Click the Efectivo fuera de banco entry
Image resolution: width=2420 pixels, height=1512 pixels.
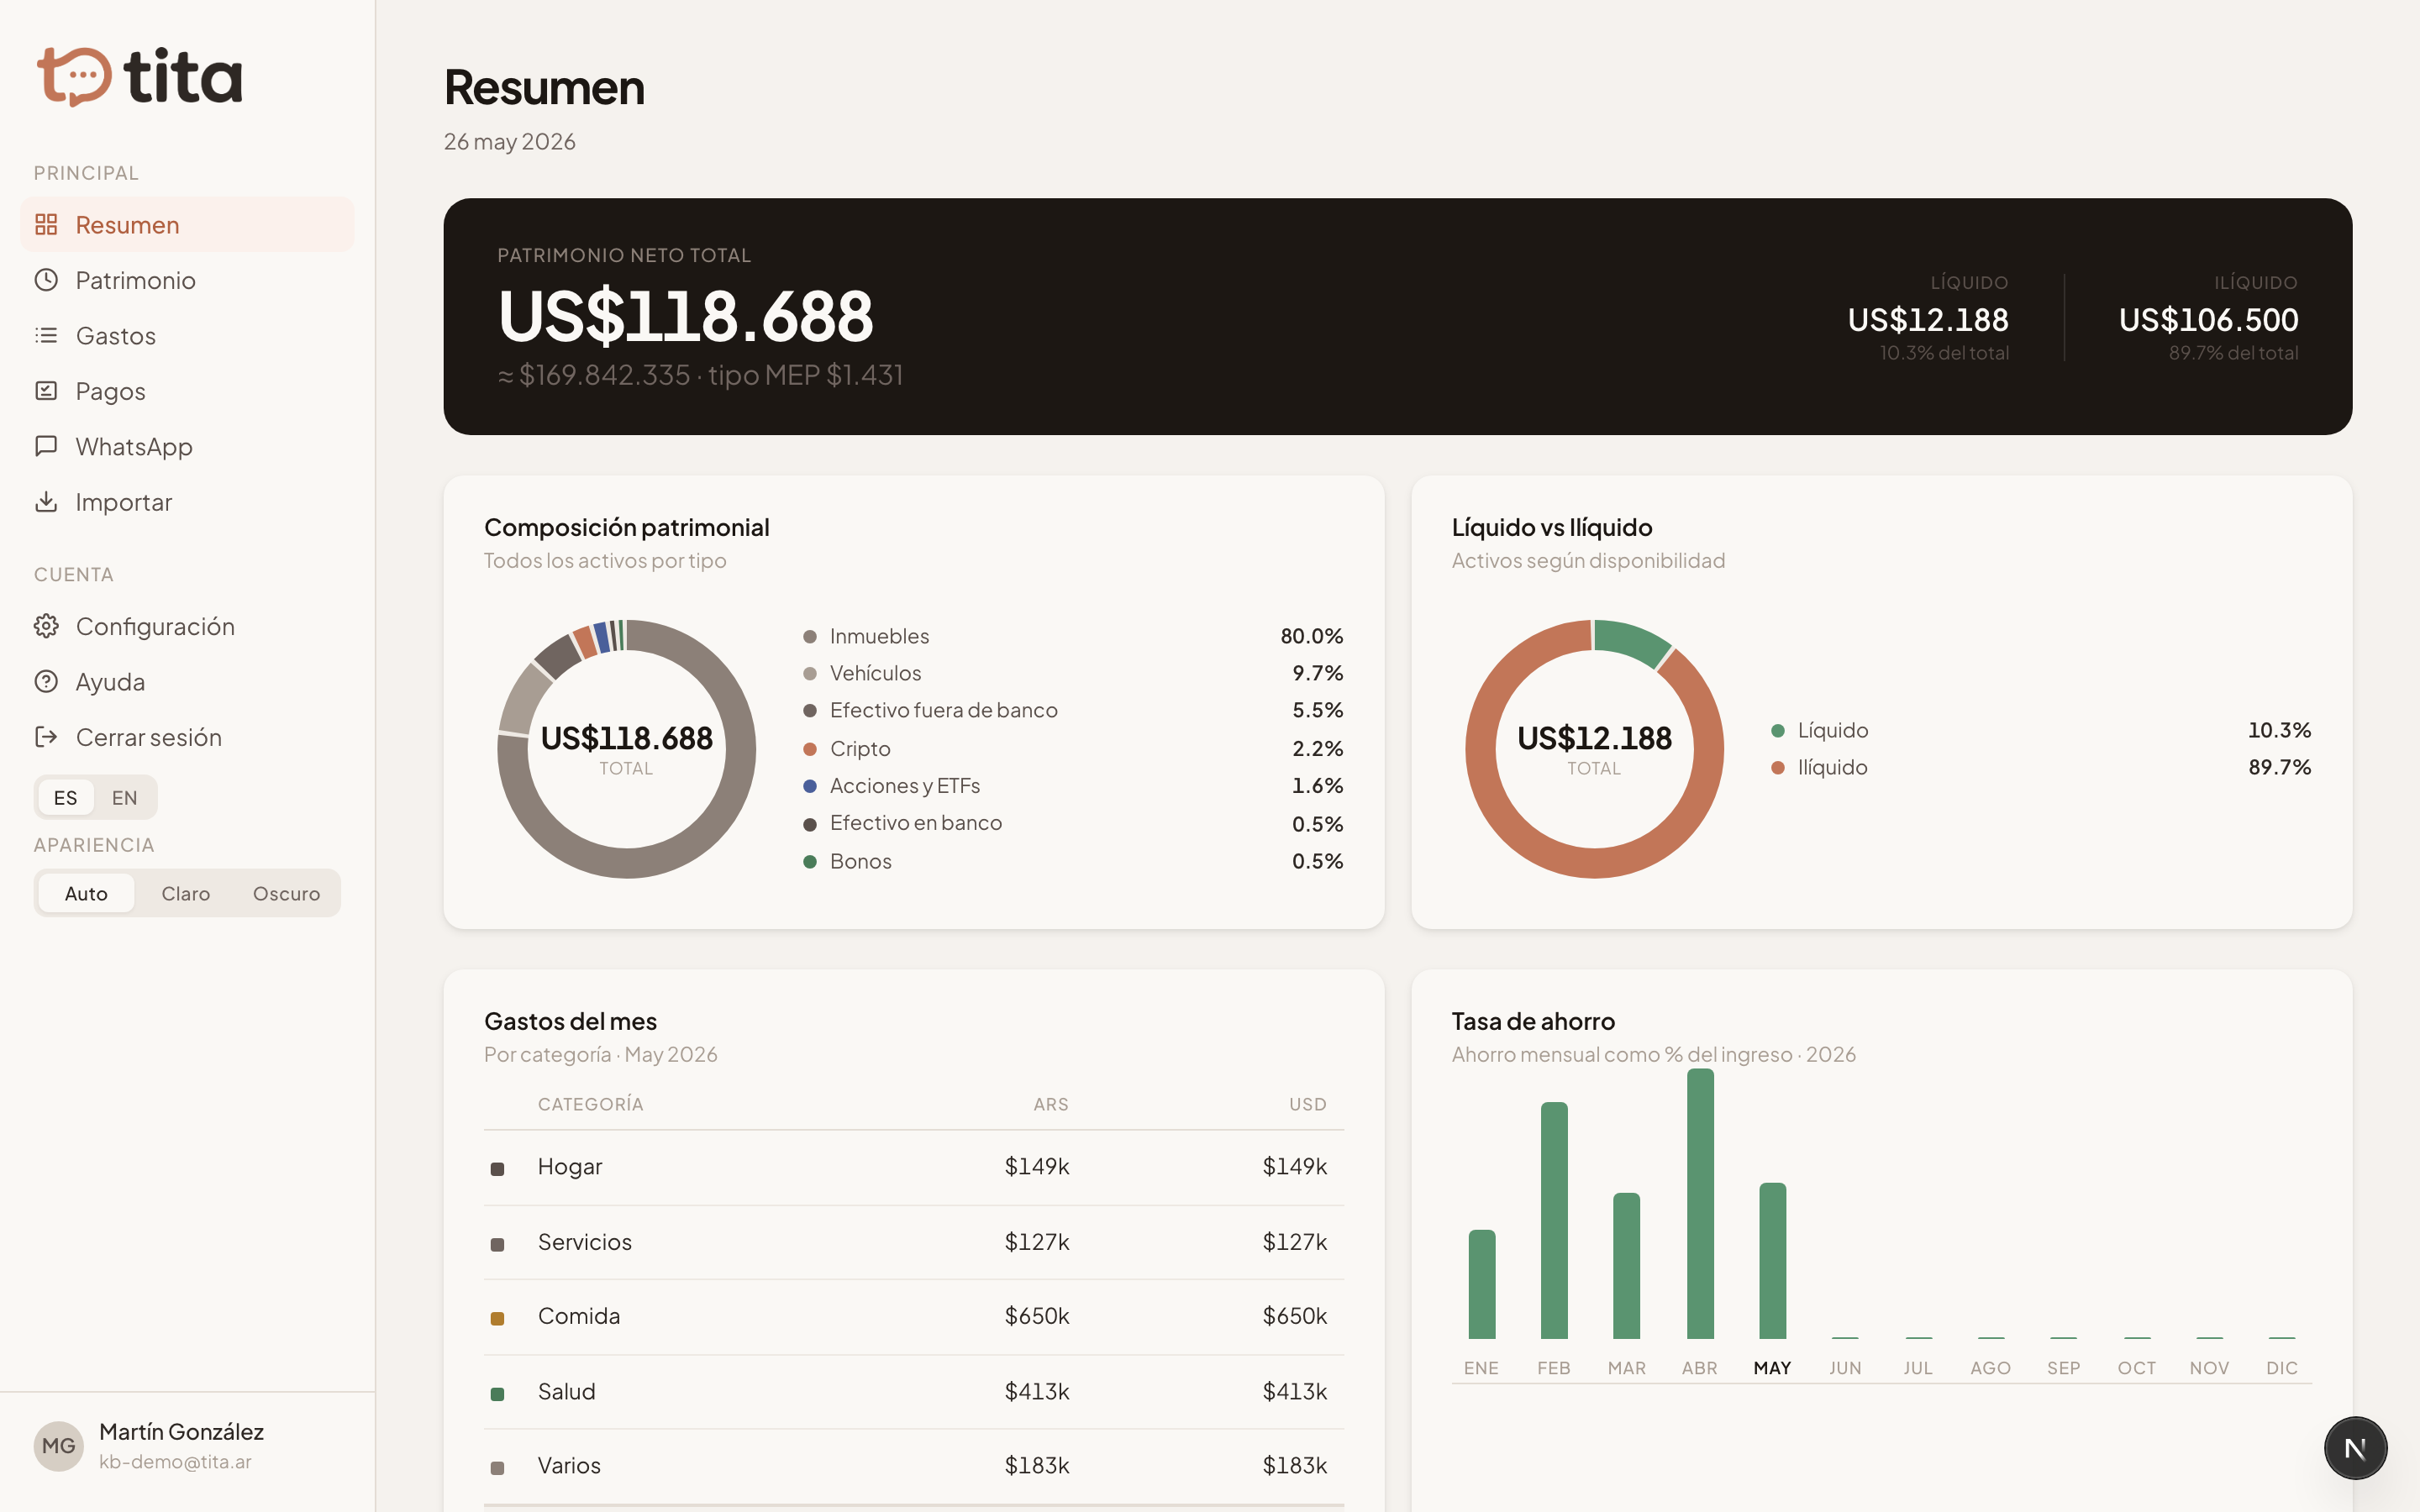pos(1073,710)
